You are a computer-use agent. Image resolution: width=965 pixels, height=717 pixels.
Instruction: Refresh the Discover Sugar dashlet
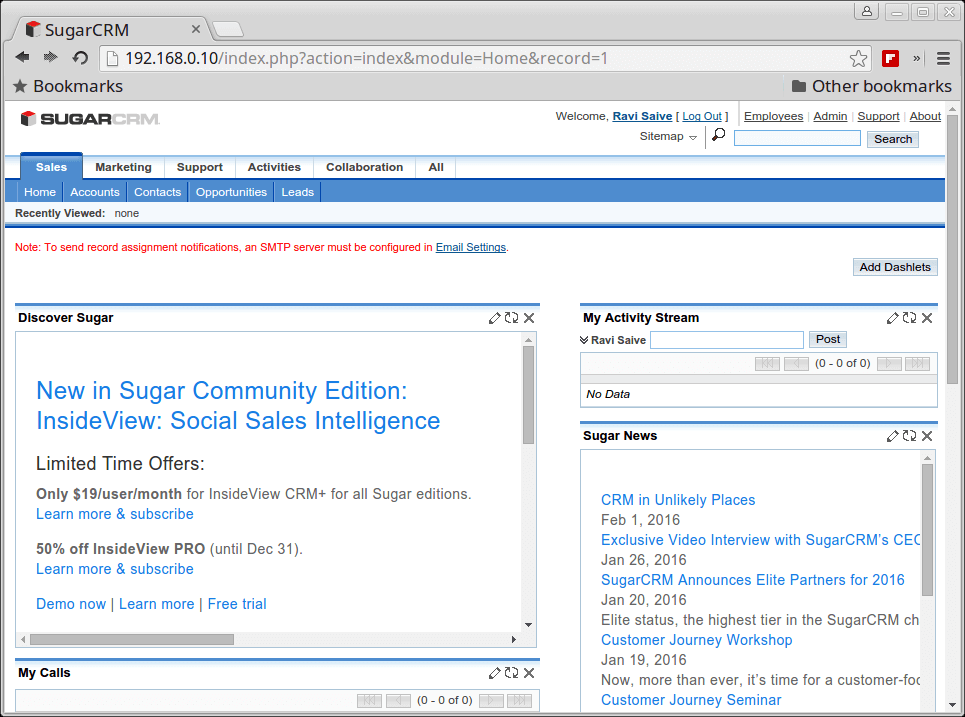click(x=511, y=318)
